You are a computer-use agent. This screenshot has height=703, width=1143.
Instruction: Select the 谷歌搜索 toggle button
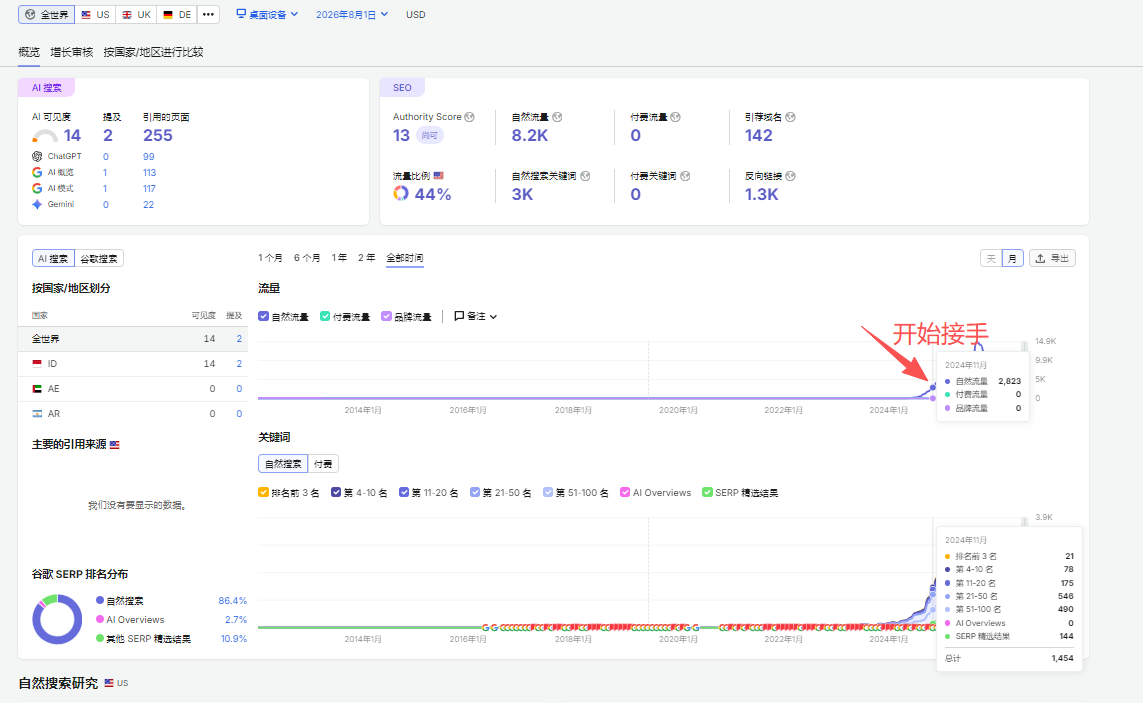point(98,258)
